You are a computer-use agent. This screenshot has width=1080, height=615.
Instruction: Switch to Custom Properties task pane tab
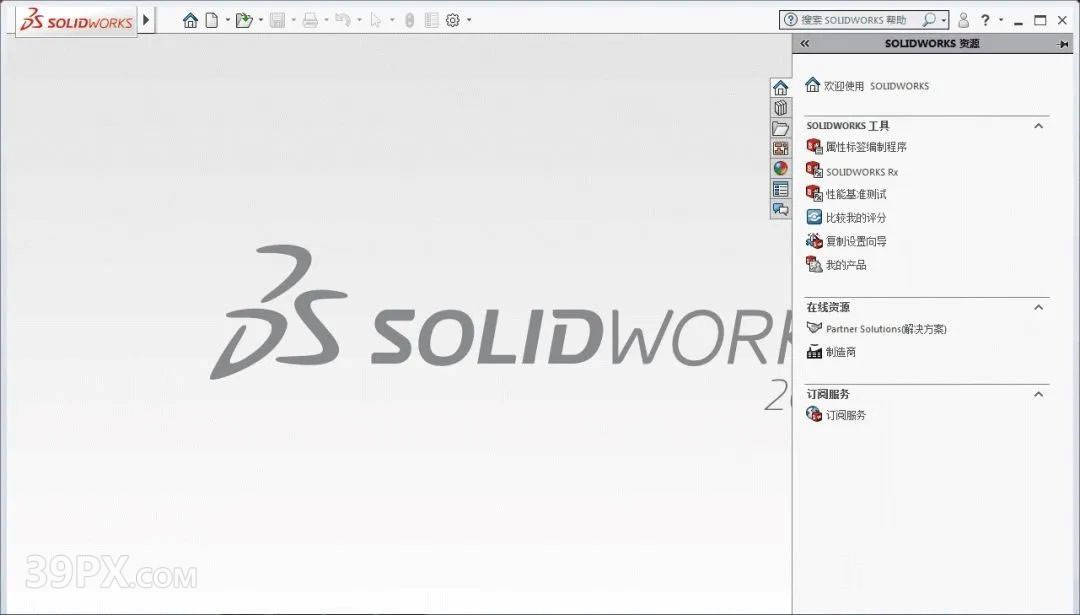coord(781,189)
